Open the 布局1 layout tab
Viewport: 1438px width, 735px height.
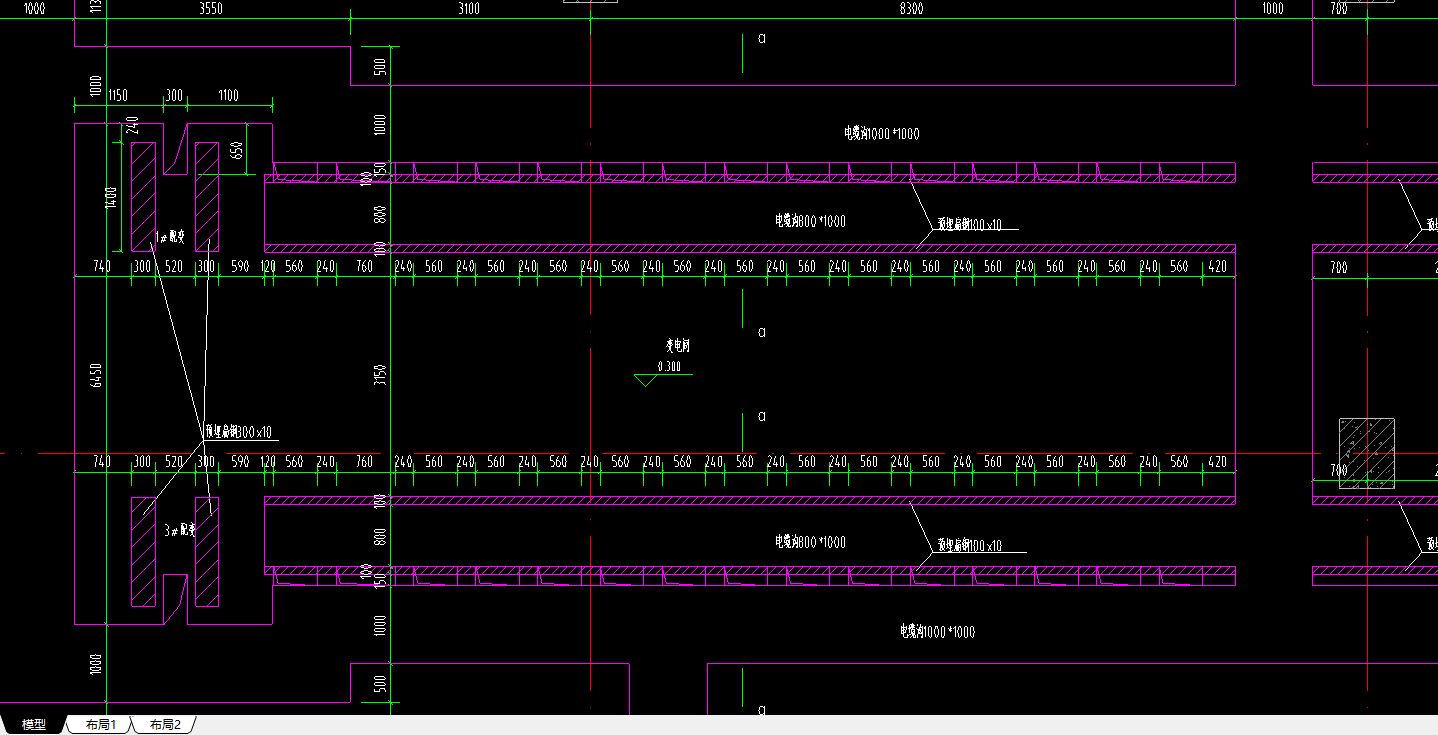[x=101, y=725]
